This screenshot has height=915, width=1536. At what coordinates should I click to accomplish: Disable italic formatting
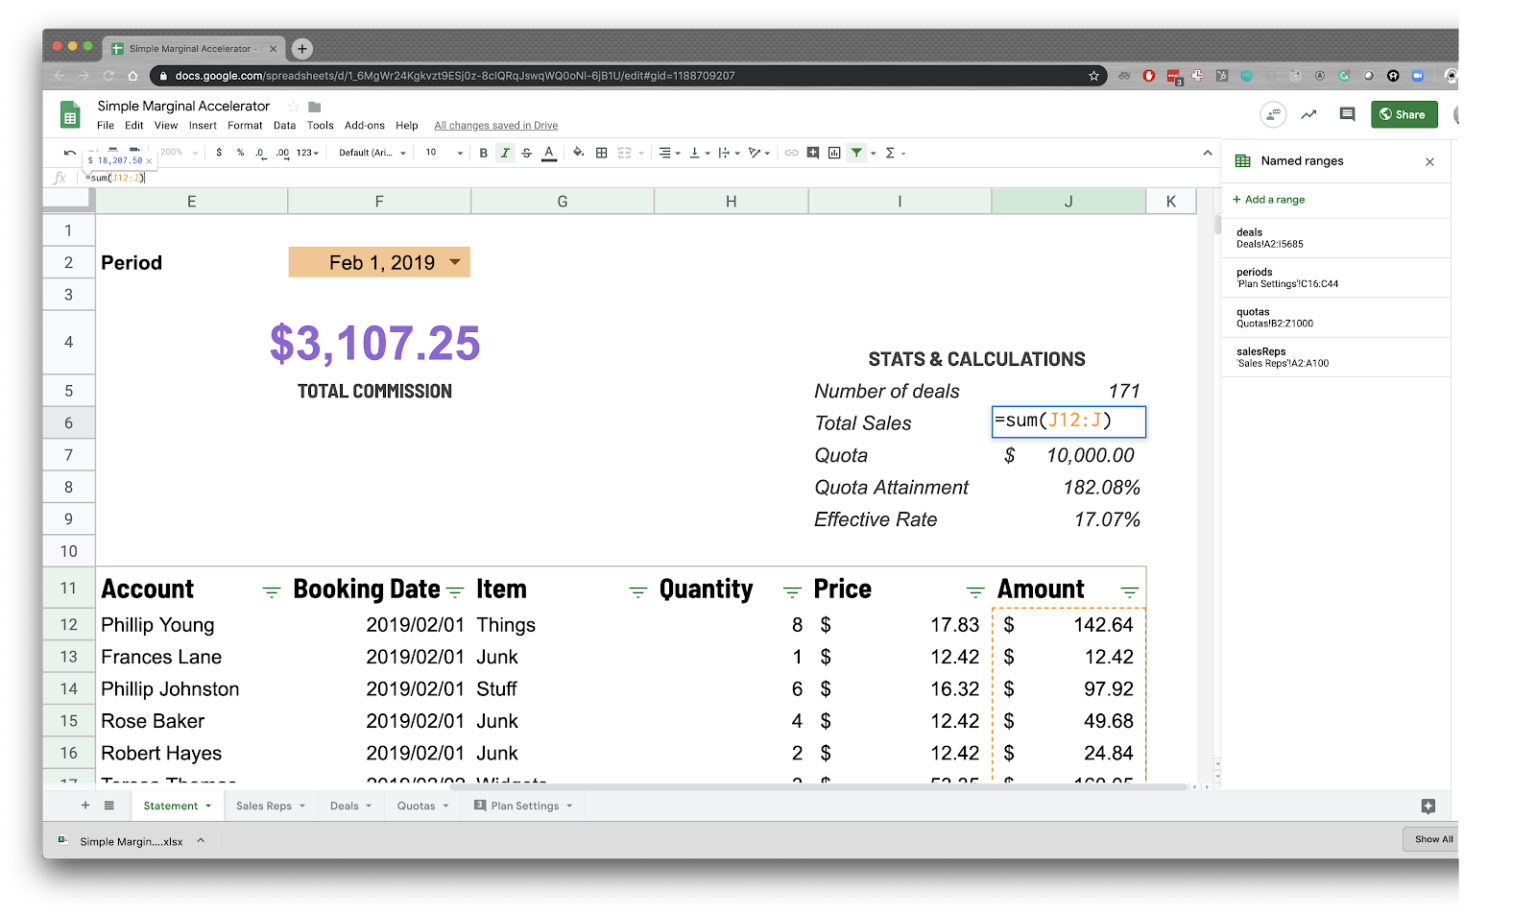(x=505, y=152)
